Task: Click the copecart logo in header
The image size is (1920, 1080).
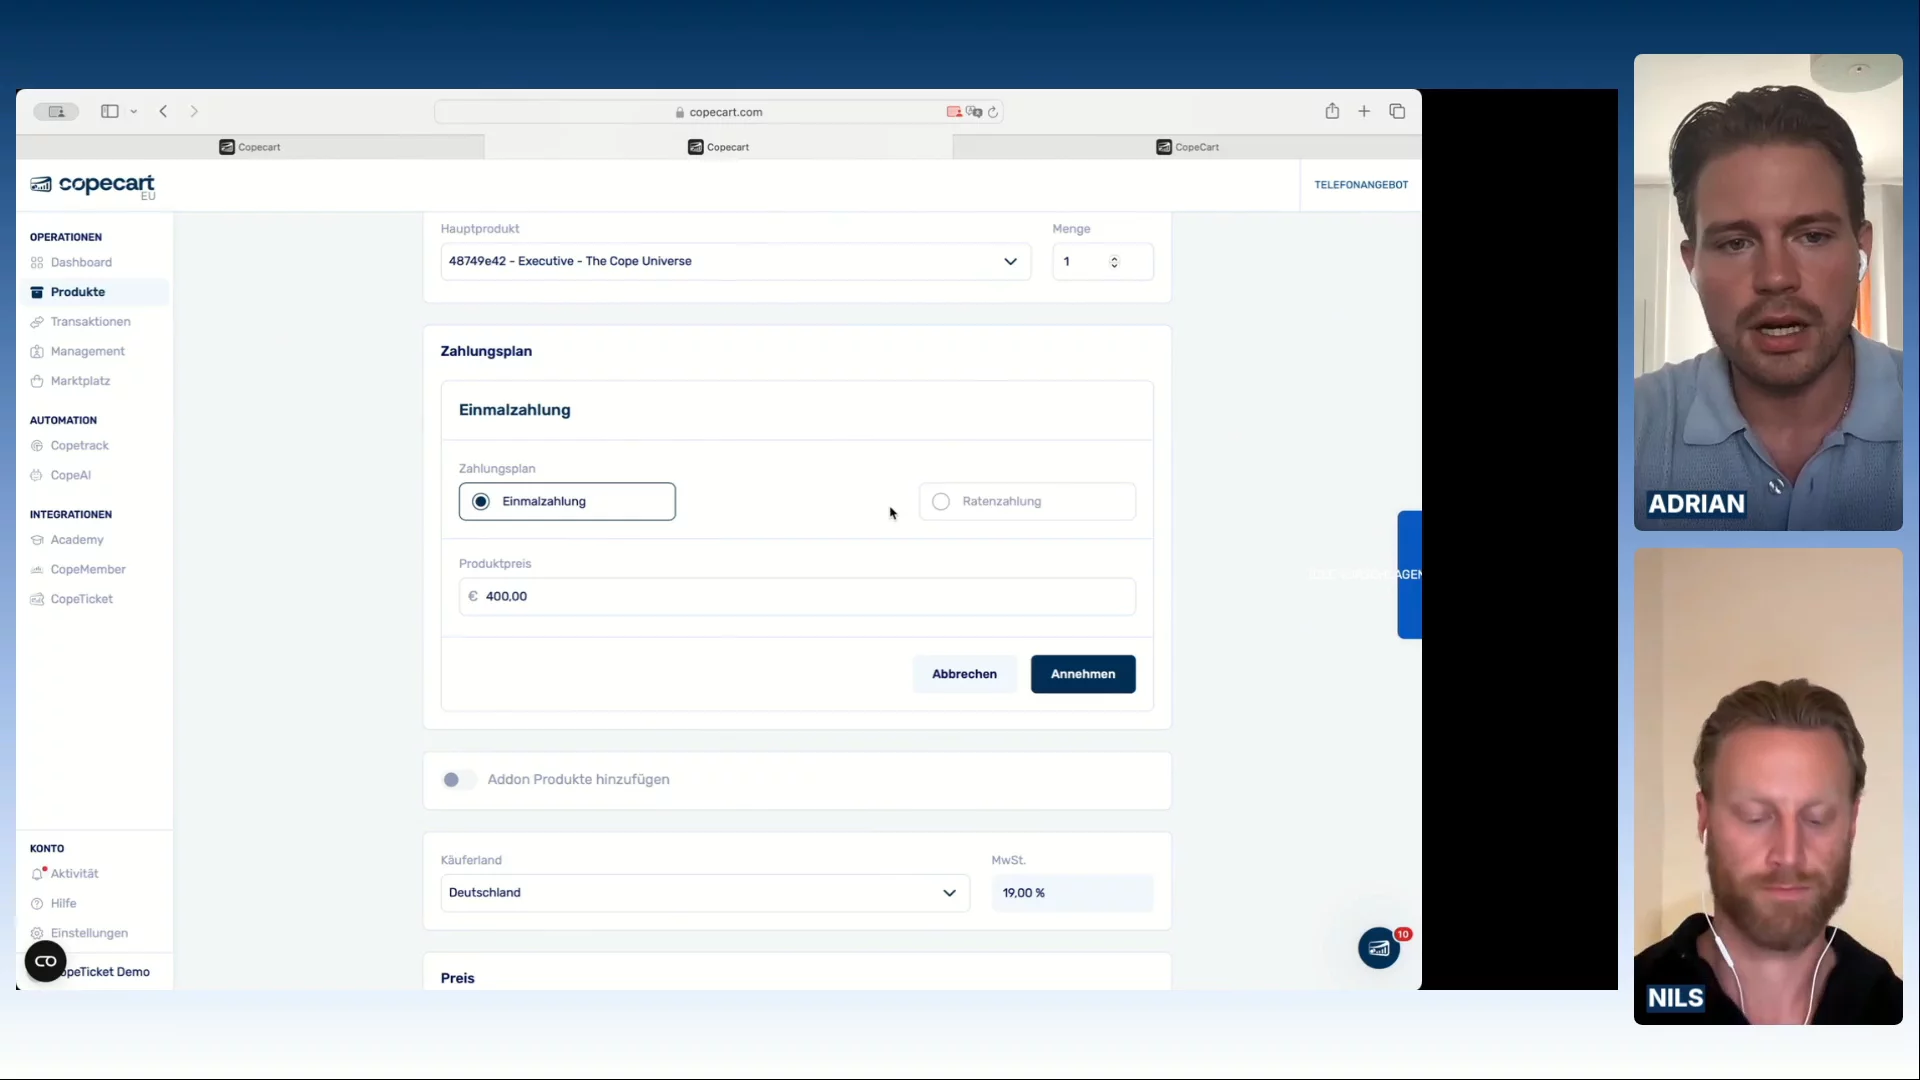Action: click(x=93, y=185)
